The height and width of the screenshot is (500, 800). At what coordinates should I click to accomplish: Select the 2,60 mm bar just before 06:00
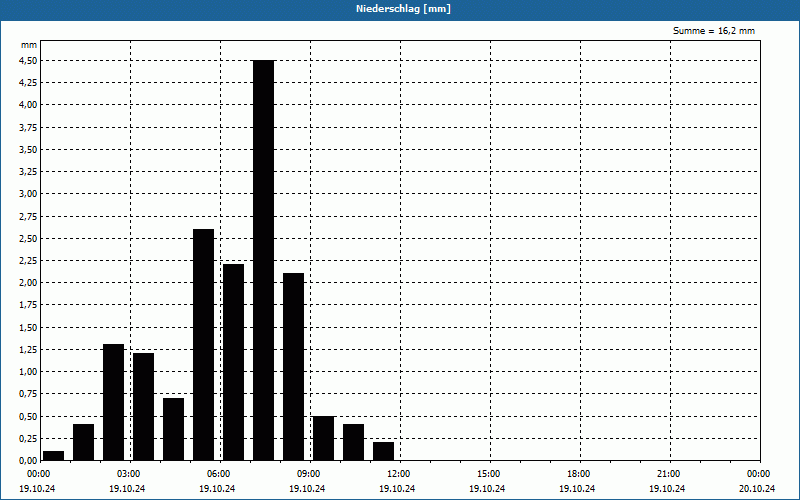pos(204,344)
